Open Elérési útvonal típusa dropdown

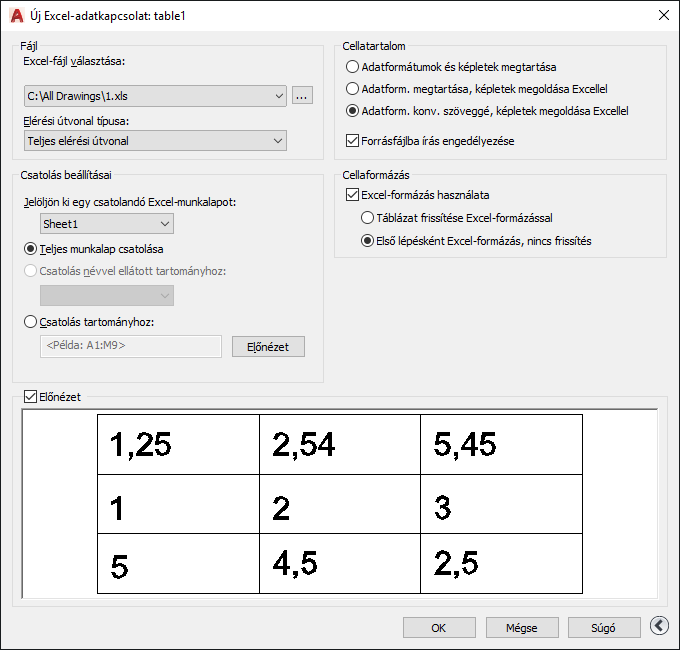point(155,141)
